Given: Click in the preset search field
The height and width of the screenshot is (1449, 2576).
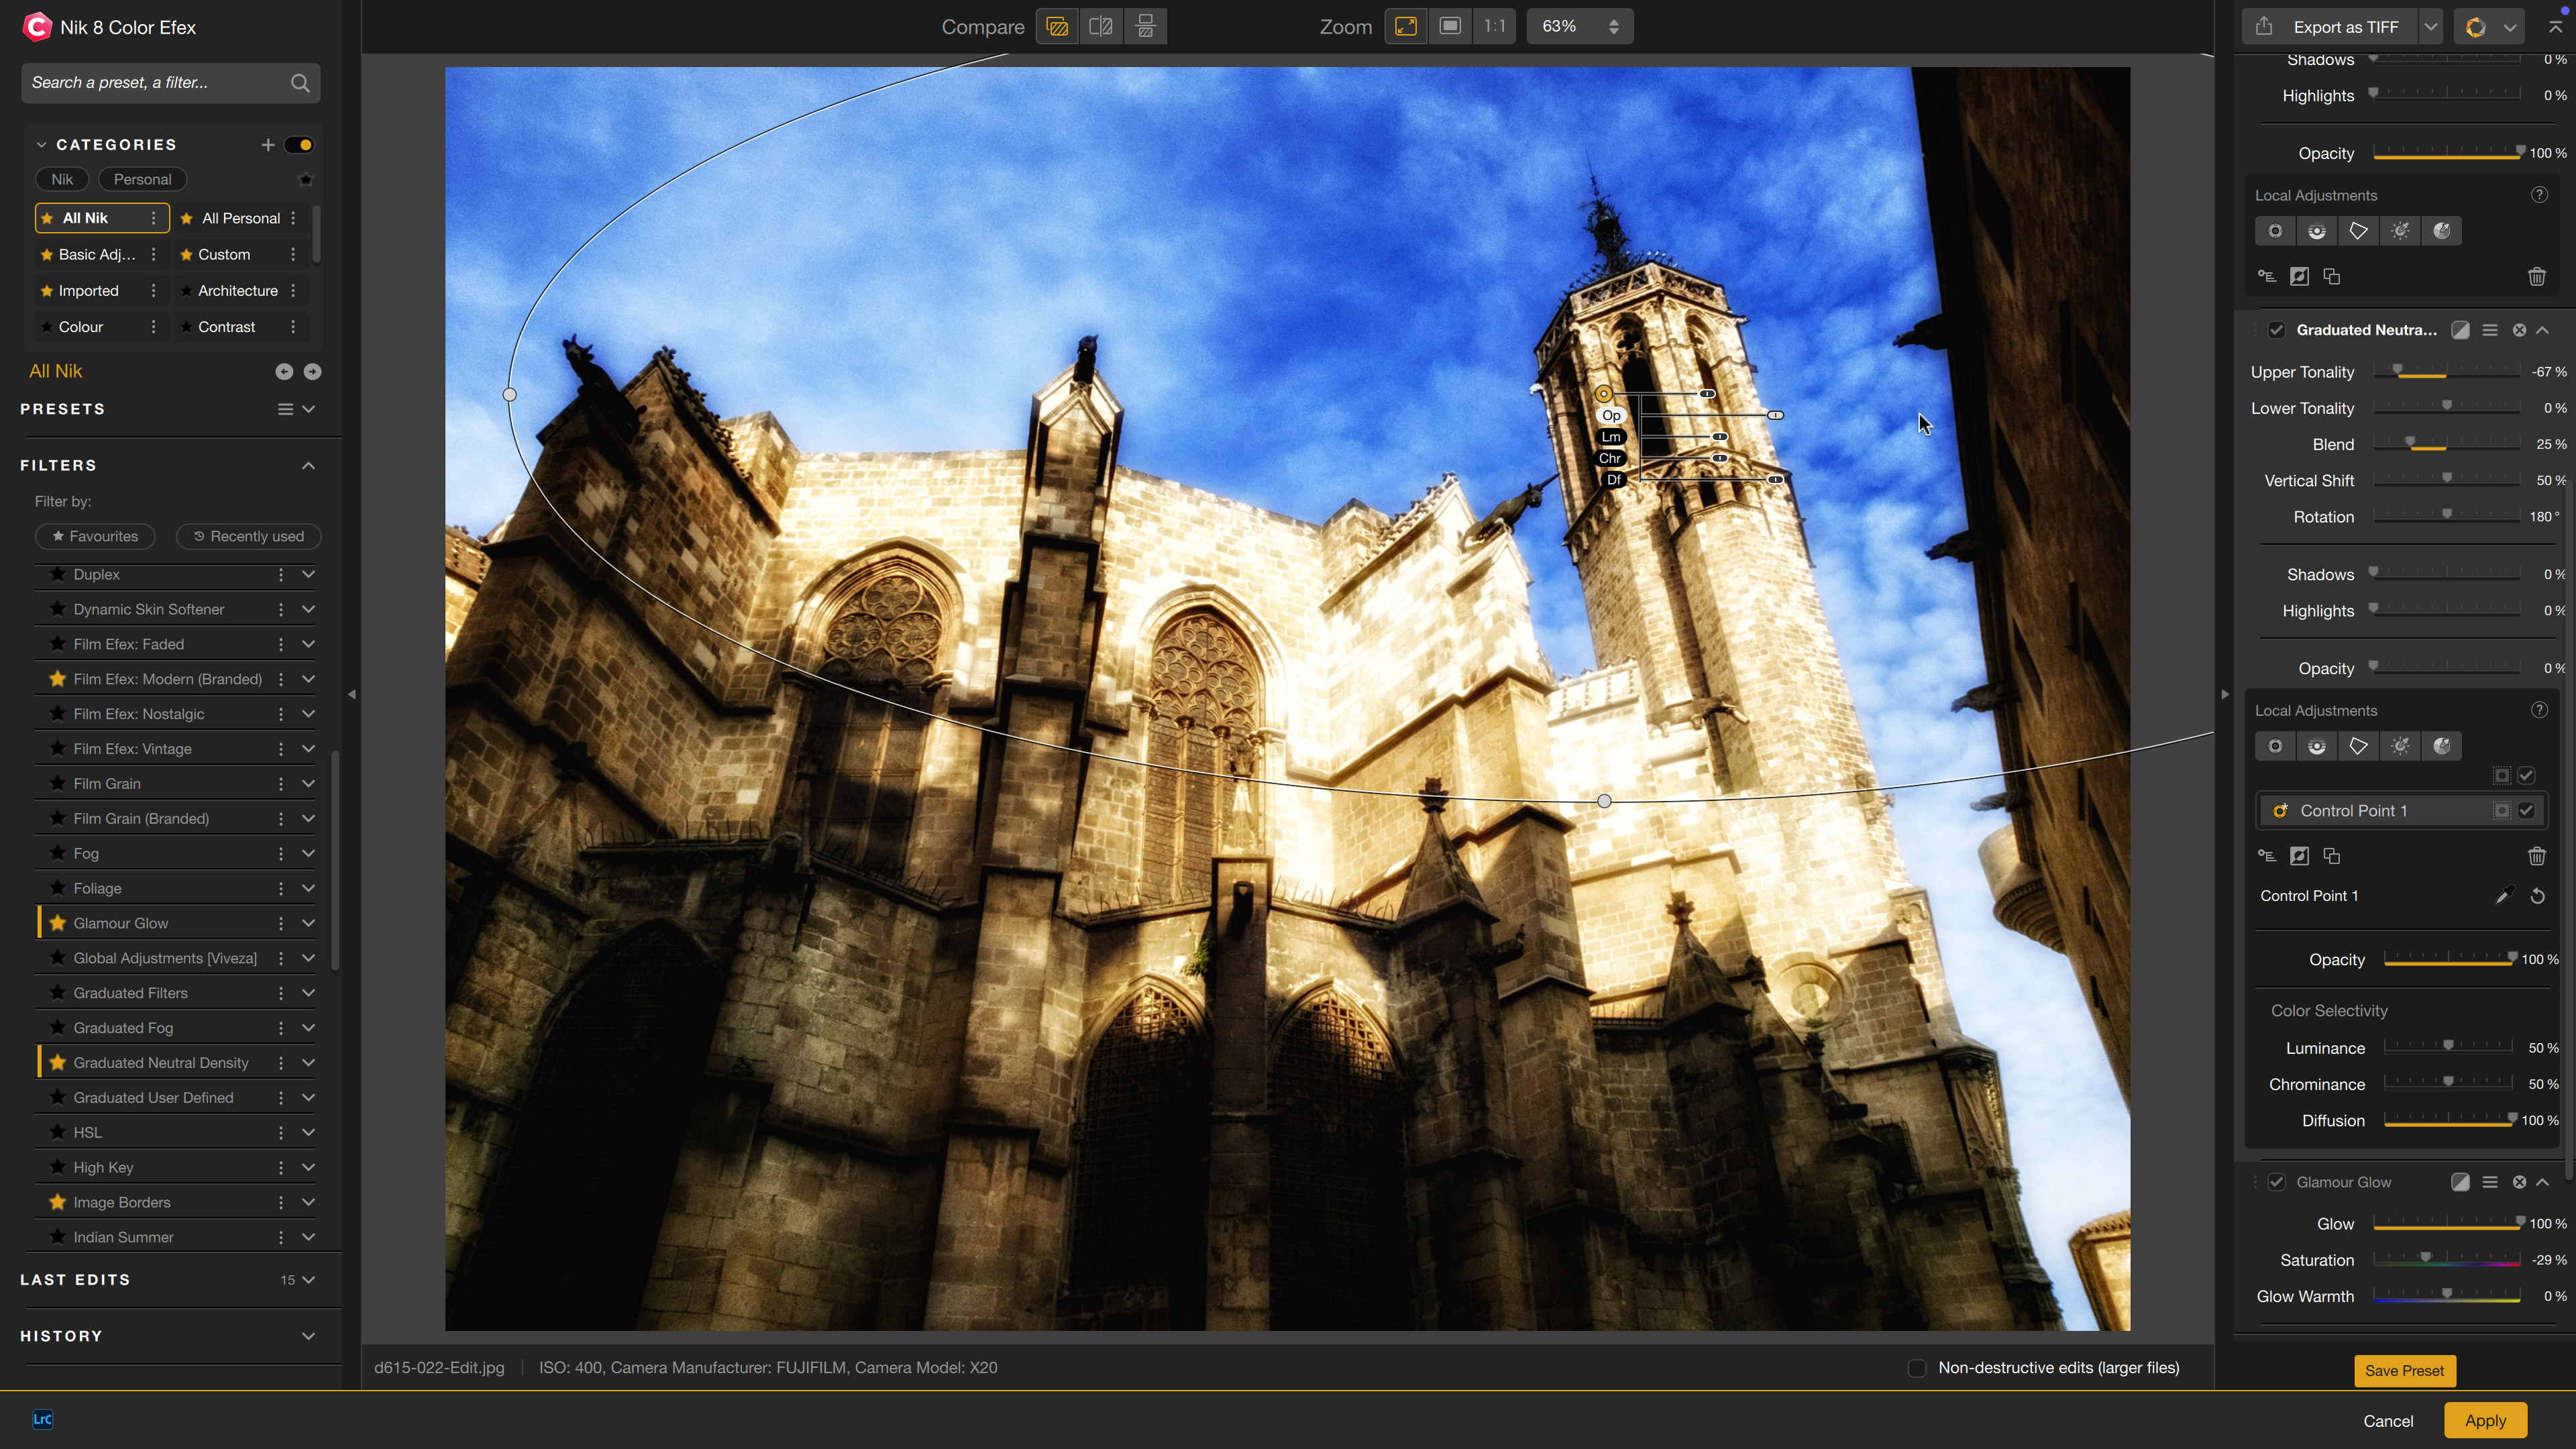Looking at the screenshot, I should tap(150, 83).
